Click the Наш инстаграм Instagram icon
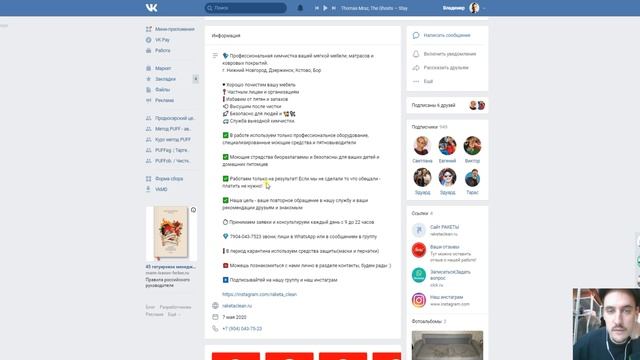The height and width of the screenshot is (360, 640). 419,300
